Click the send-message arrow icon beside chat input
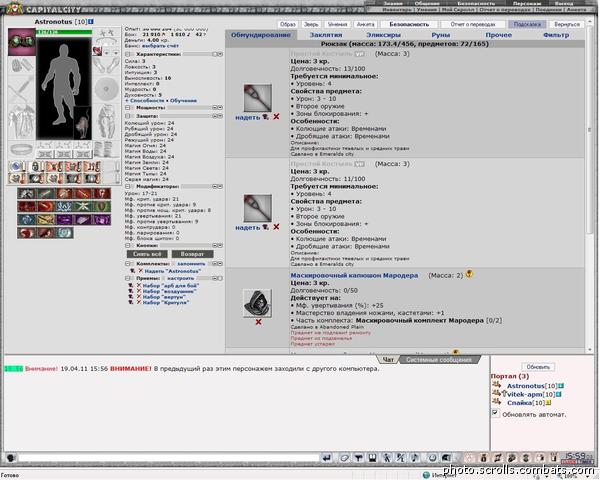This screenshot has height=480, width=600. tap(327, 458)
